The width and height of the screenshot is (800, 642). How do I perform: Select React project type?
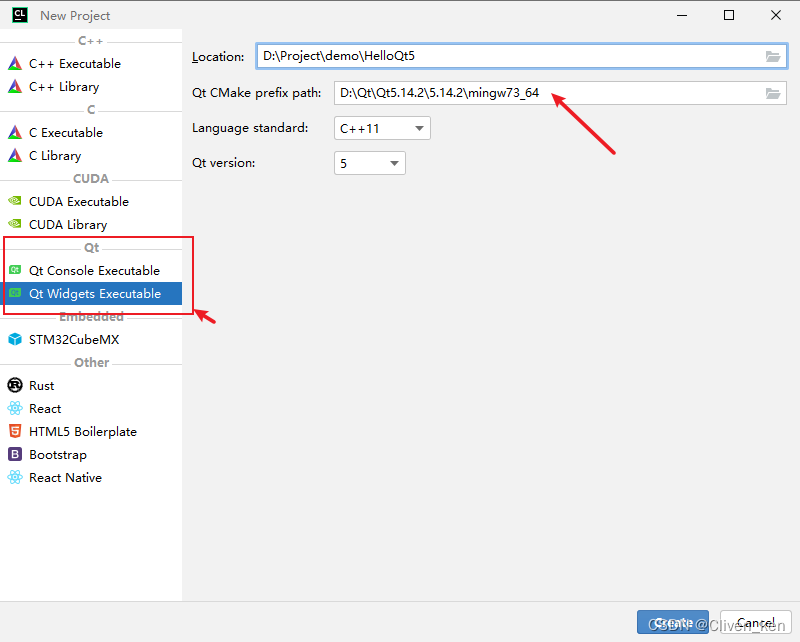pos(91,408)
